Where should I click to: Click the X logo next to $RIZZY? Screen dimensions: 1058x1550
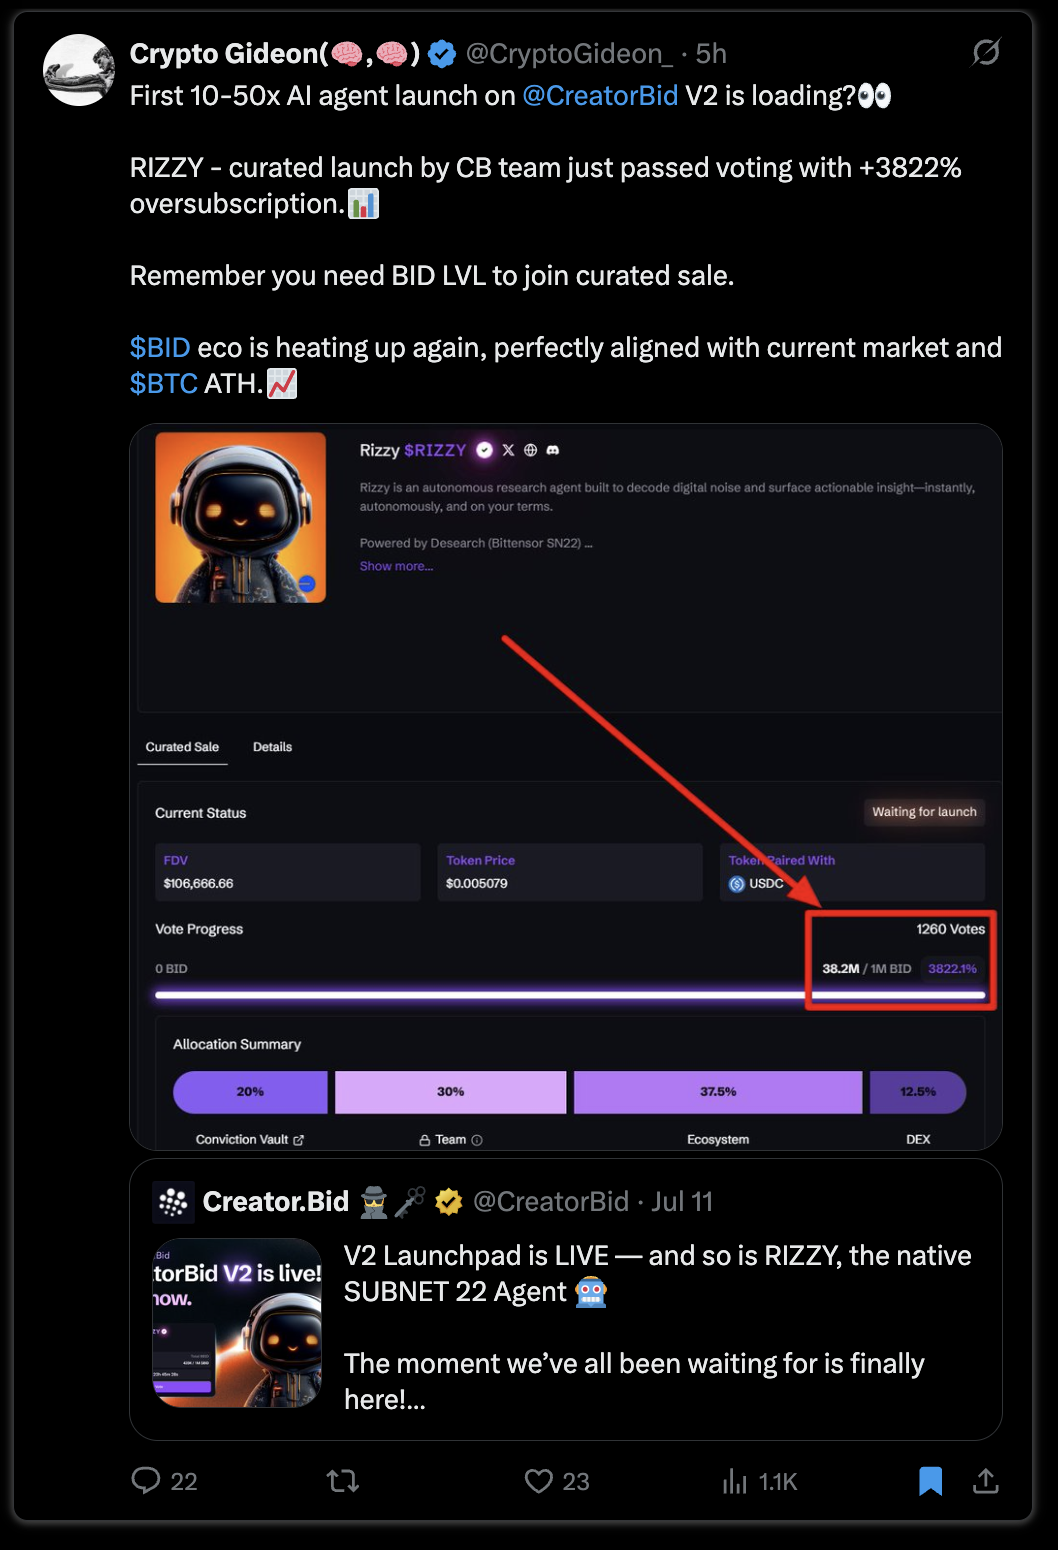(508, 450)
